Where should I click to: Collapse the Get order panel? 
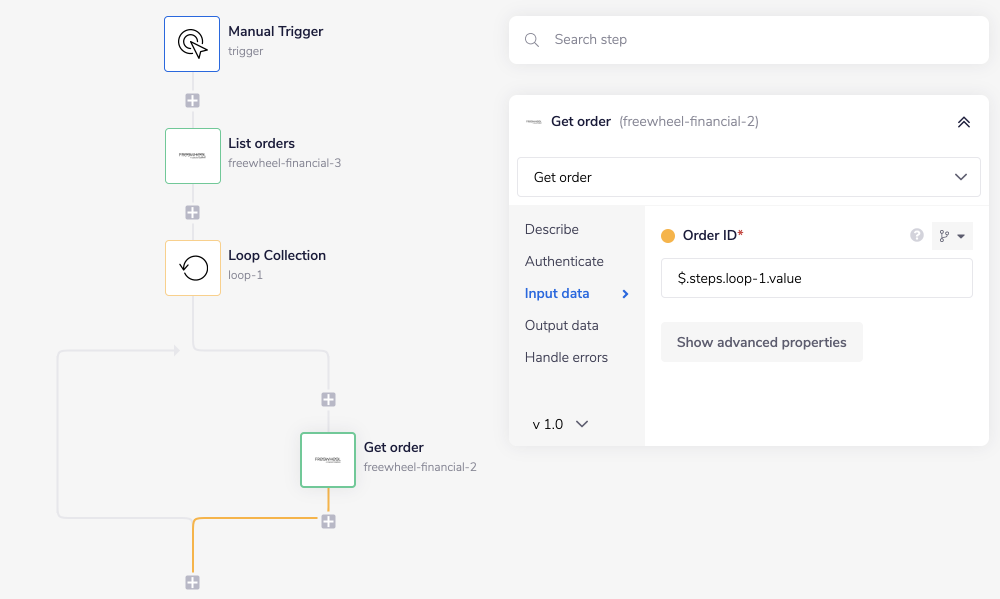[x=963, y=121]
